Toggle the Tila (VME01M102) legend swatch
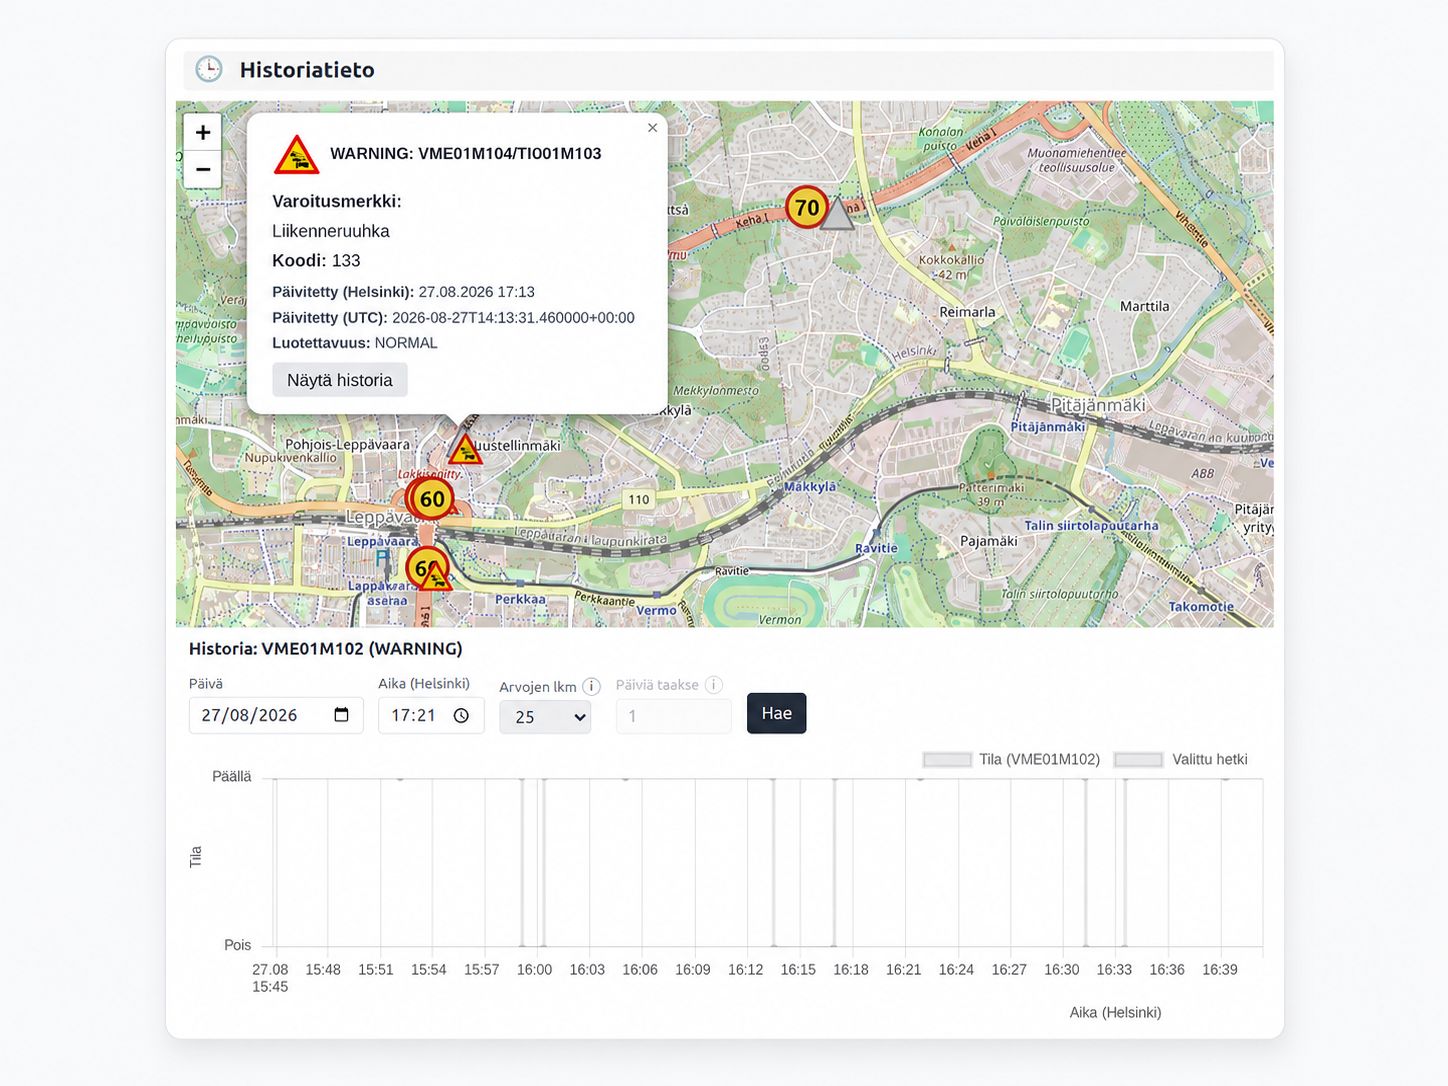The height and width of the screenshot is (1086, 1448). (947, 760)
